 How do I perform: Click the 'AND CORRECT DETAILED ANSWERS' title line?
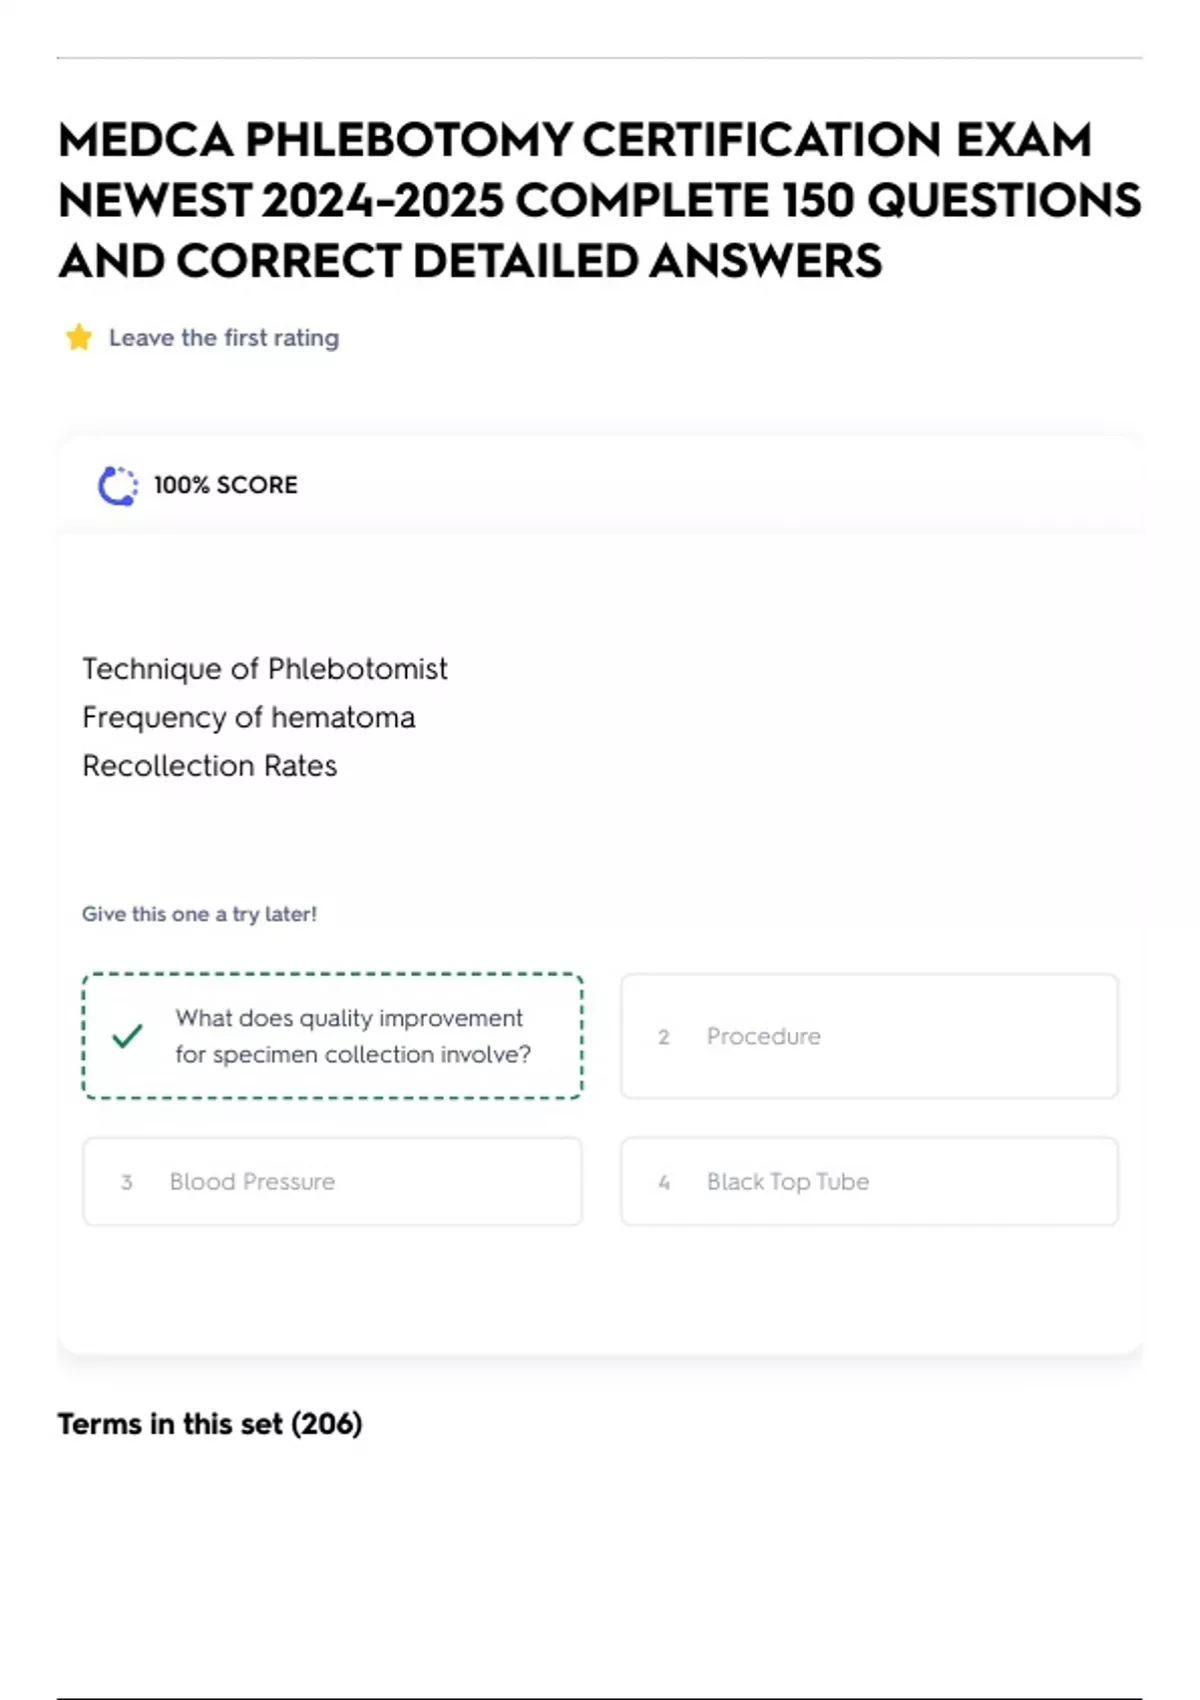(x=470, y=262)
